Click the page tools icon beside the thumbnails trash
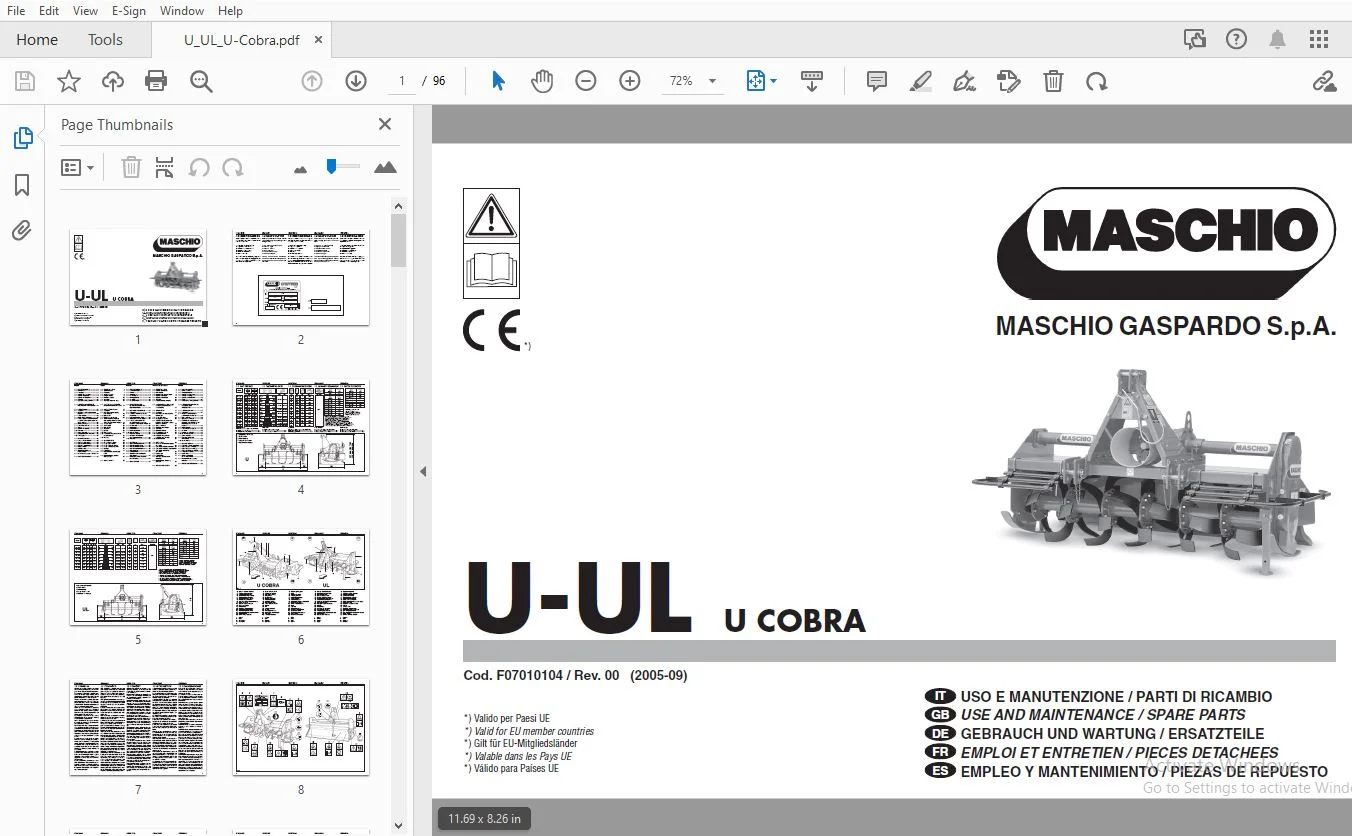1352x836 pixels. (x=165, y=167)
